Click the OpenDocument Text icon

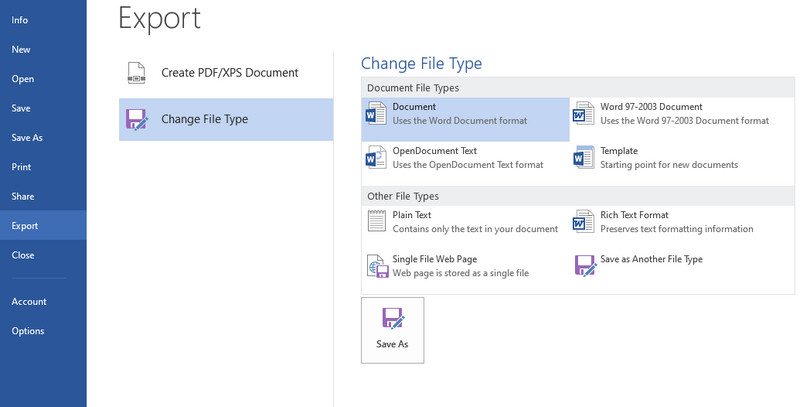376,158
